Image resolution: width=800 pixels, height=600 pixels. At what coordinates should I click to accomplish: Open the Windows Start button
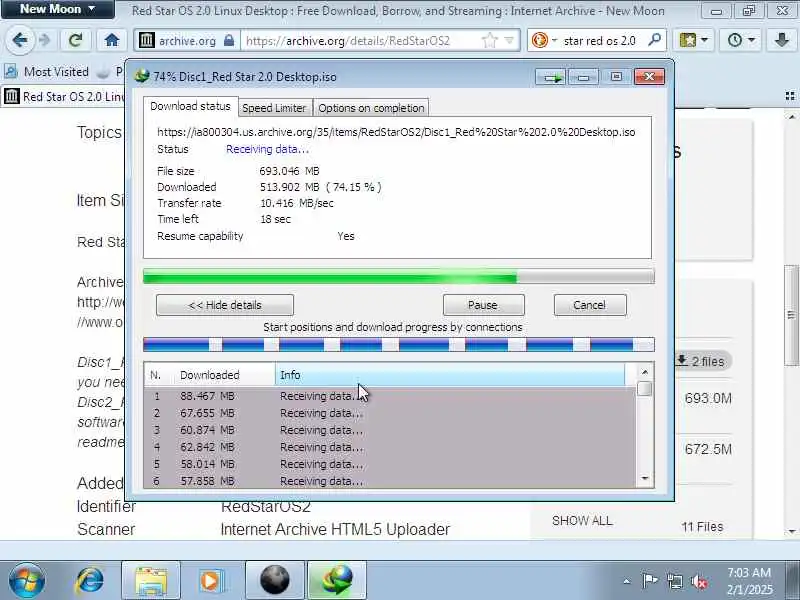[27, 580]
